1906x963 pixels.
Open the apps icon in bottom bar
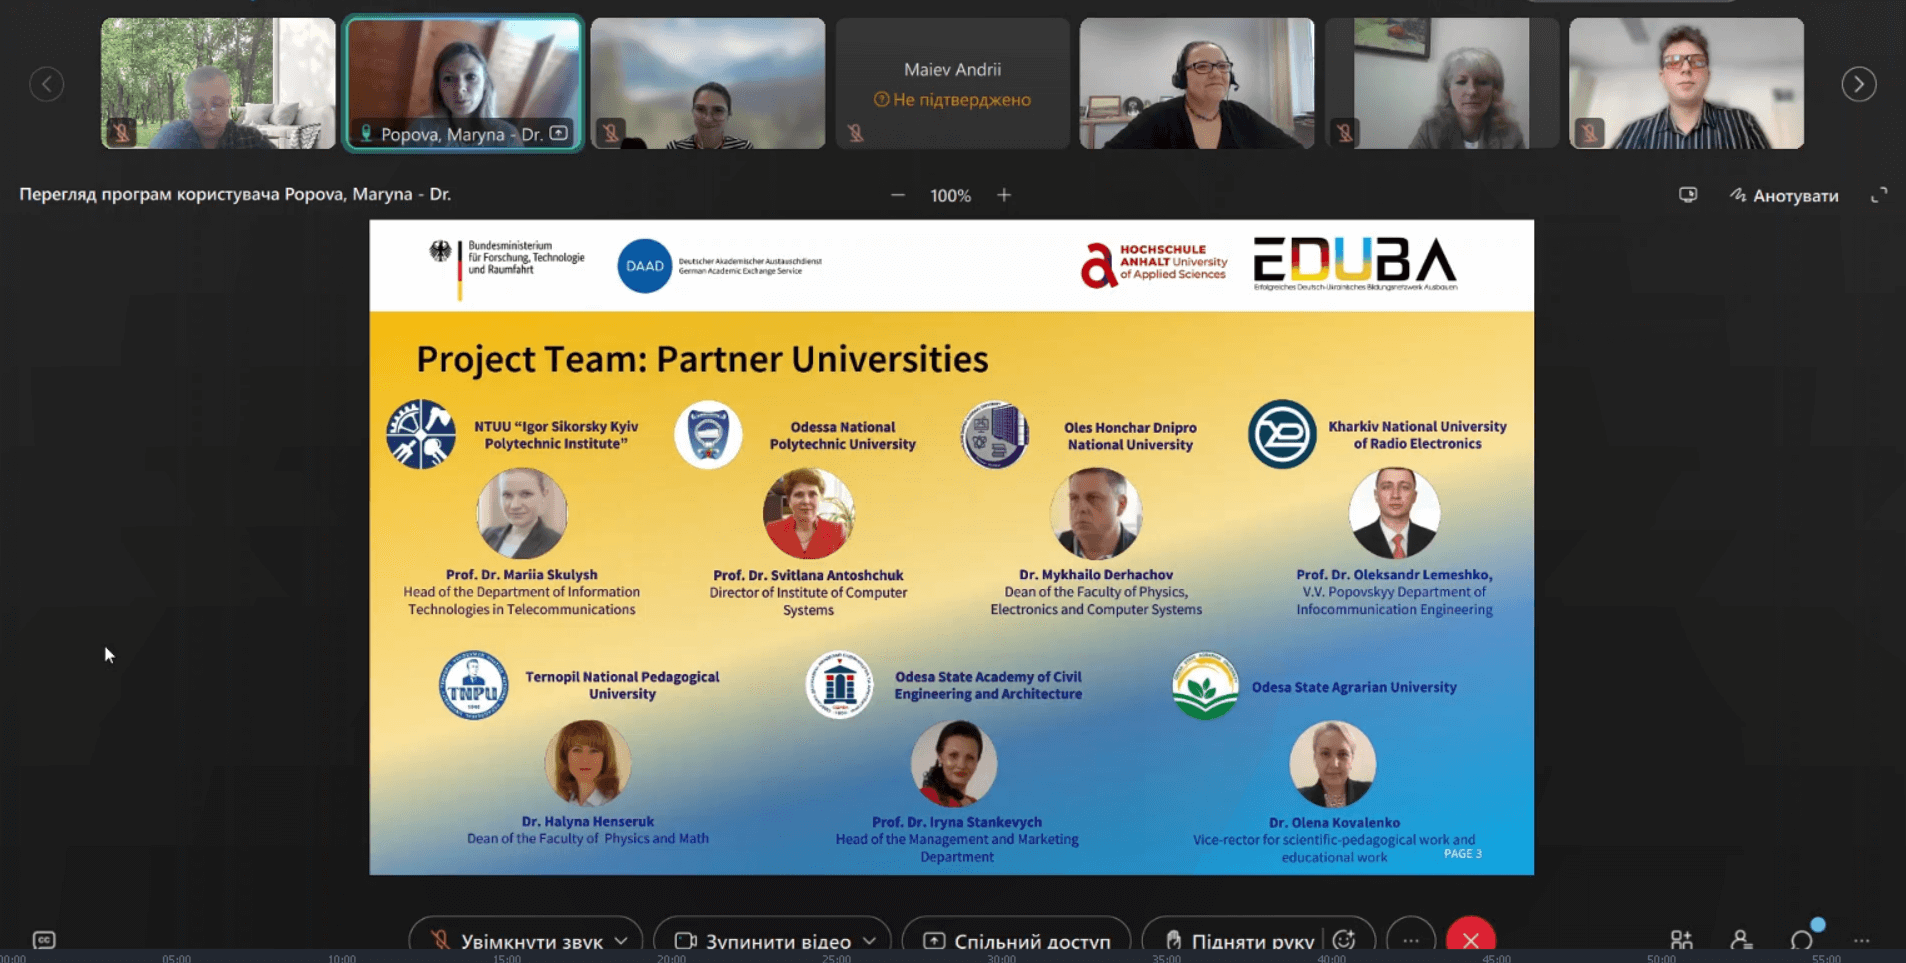tap(1681, 940)
